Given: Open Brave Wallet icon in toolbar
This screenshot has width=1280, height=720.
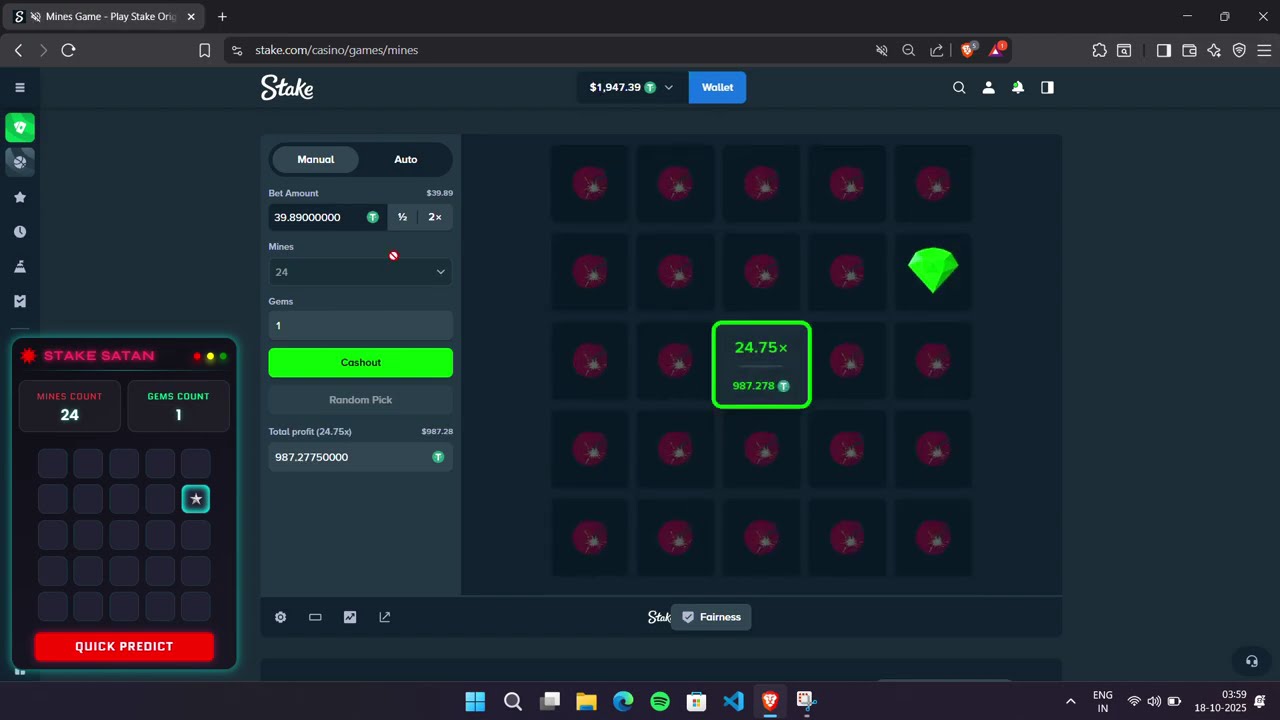Looking at the screenshot, I should click(1189, 50).
